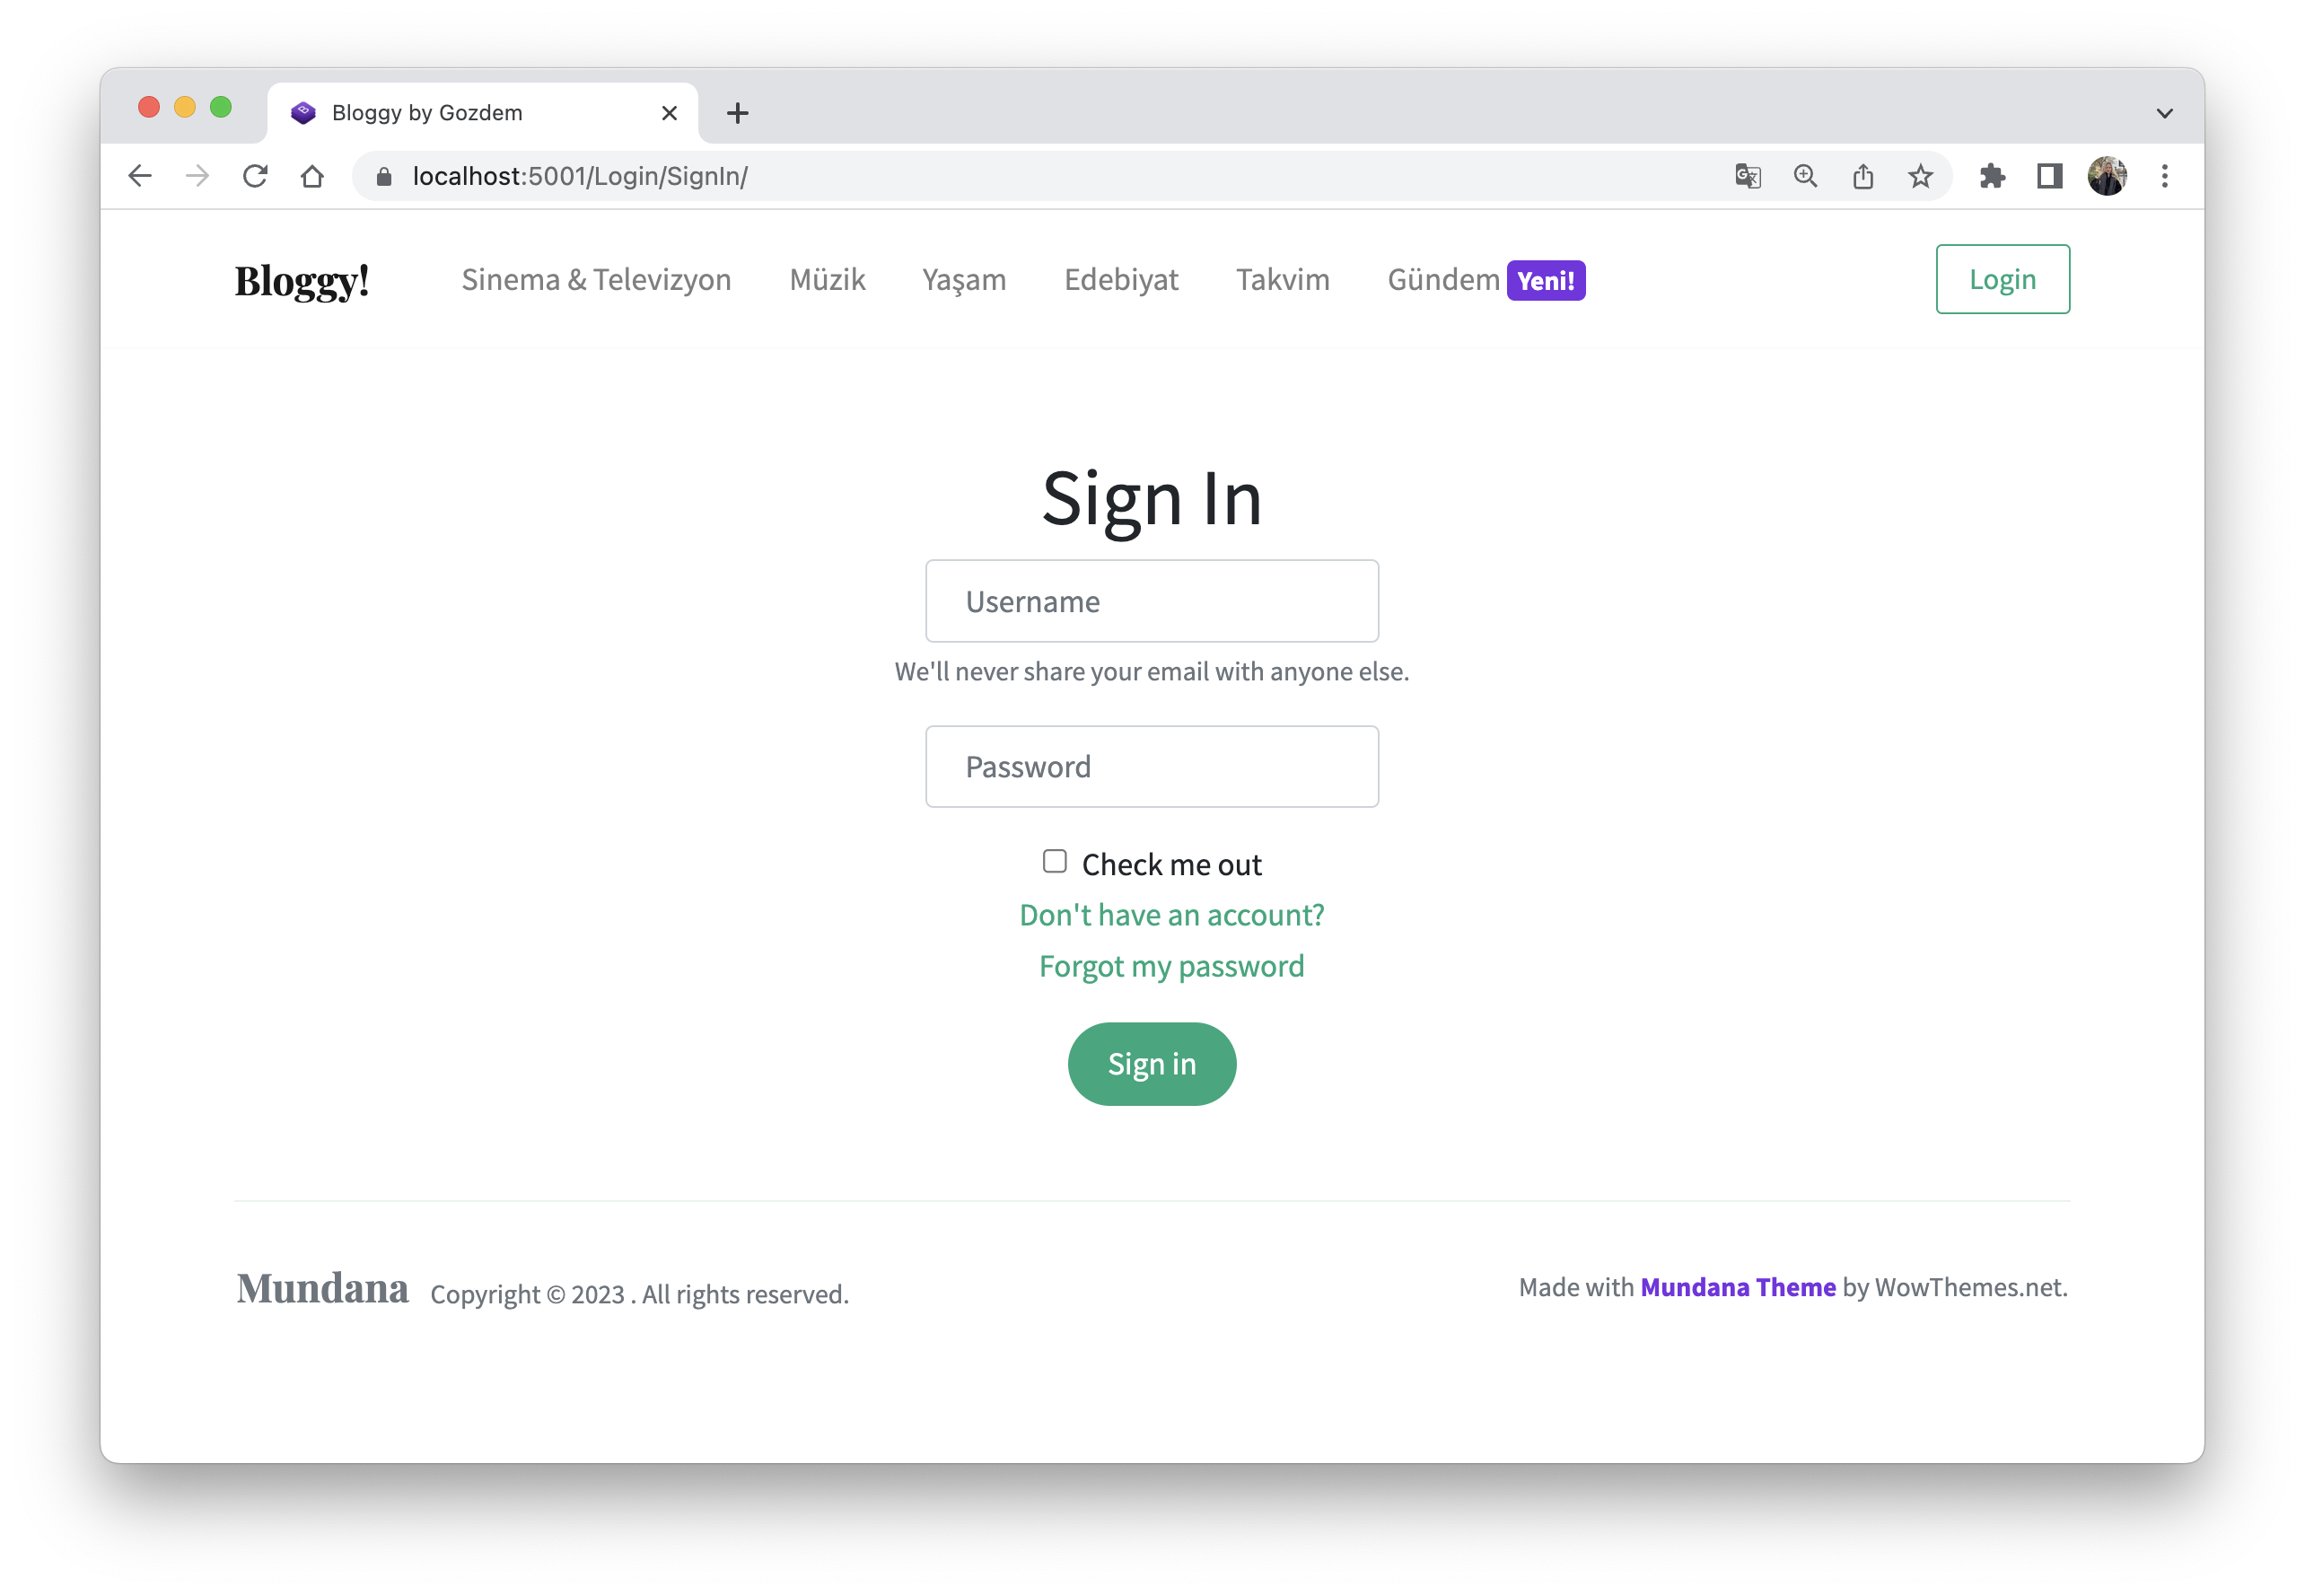This screenshot has width=2305, height=1596.
Task: Bookmark this page with star icon
Action: tap(1920, 176)
